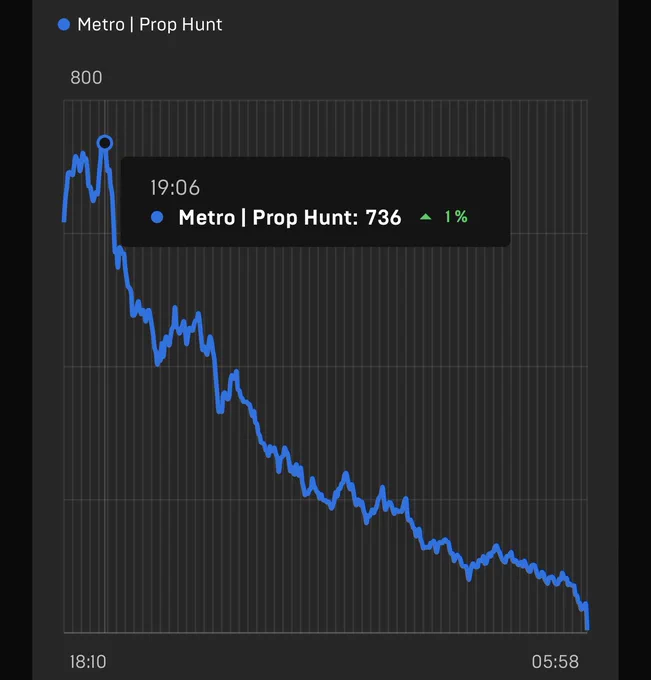Screen dimensions: 651x680
Task: Toggle the Metro | Prop Hunt legend label
Action: tap(150, 25)
